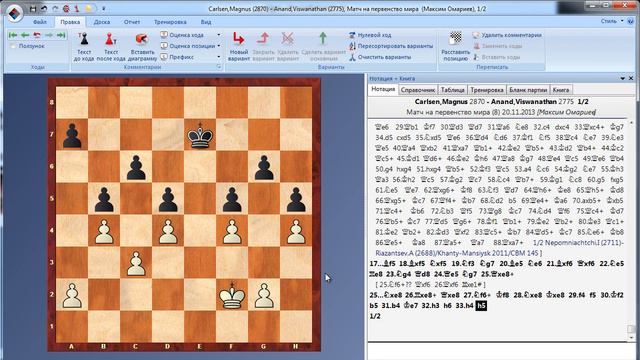Select the Отчет ribbon tab

coord(131,22)
